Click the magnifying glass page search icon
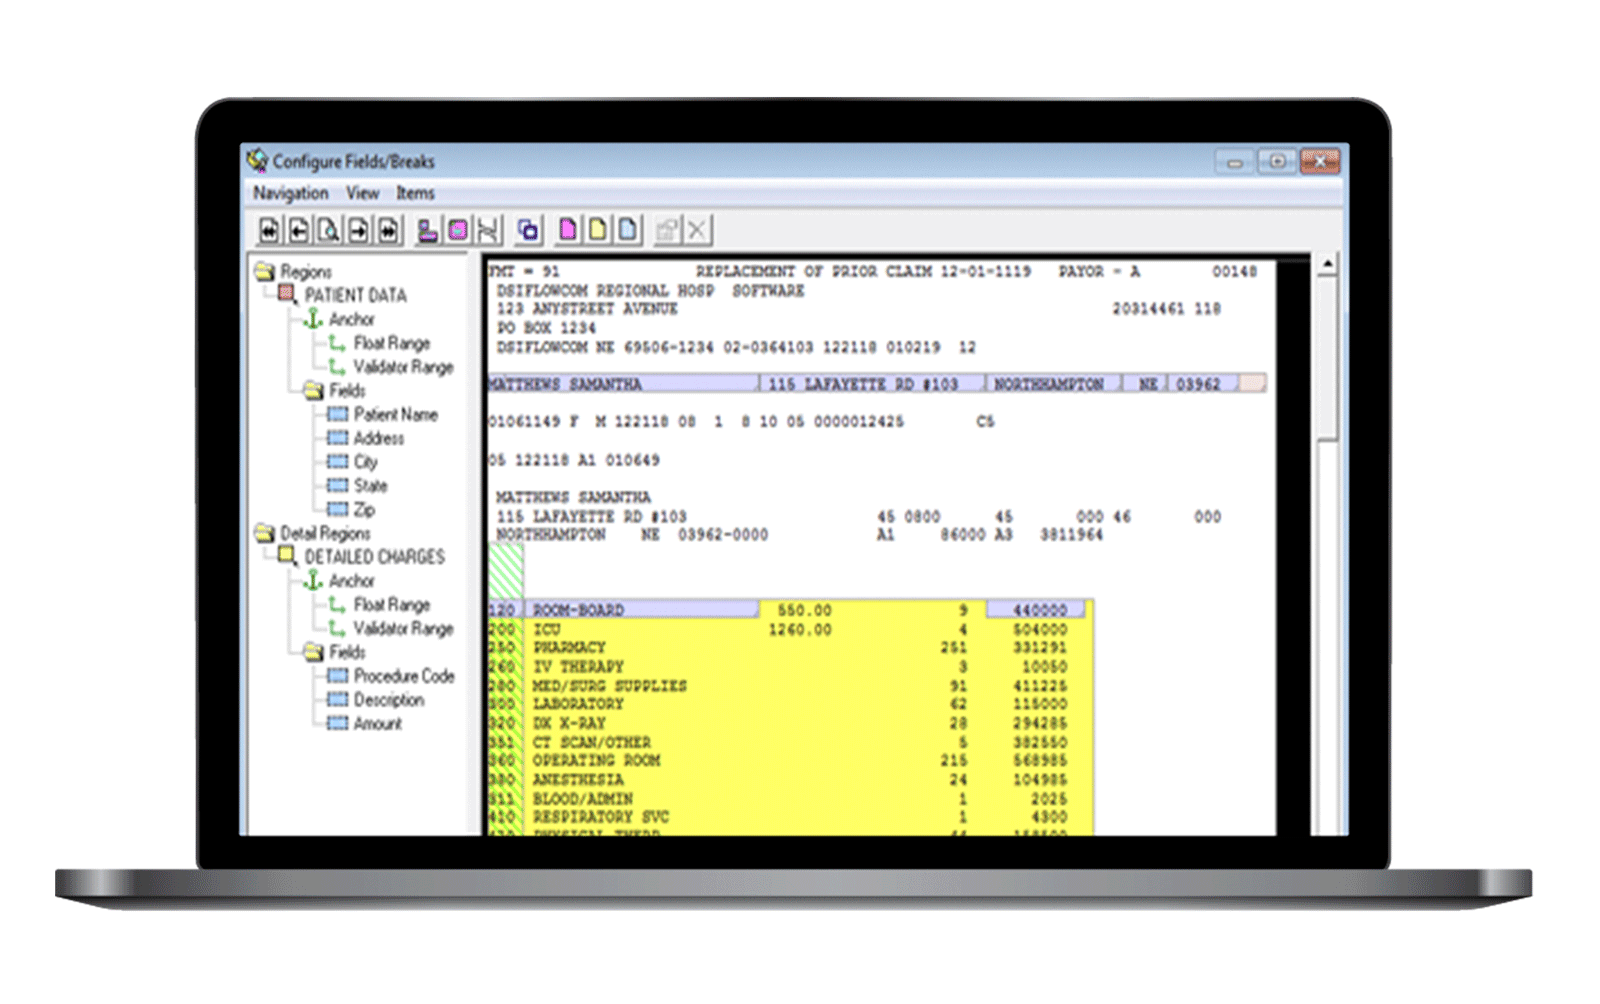This screenshot has height=1004, width=1600. (328, 231)
